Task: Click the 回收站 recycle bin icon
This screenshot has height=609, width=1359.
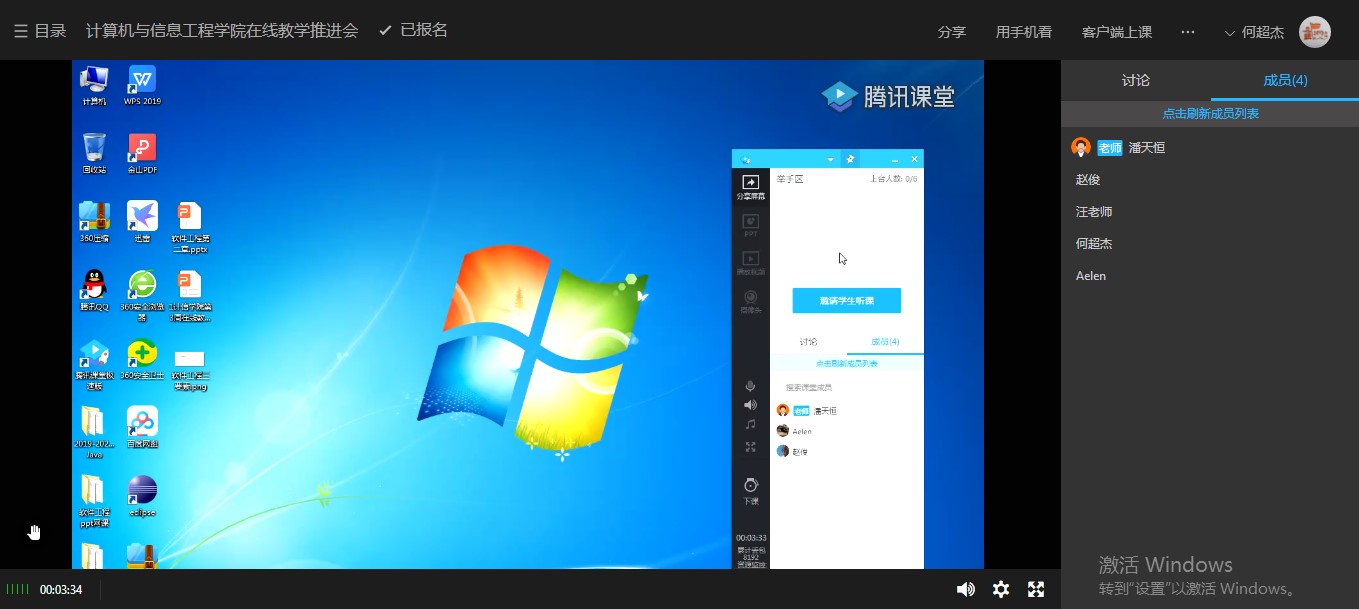Action: tap(94, 154)
